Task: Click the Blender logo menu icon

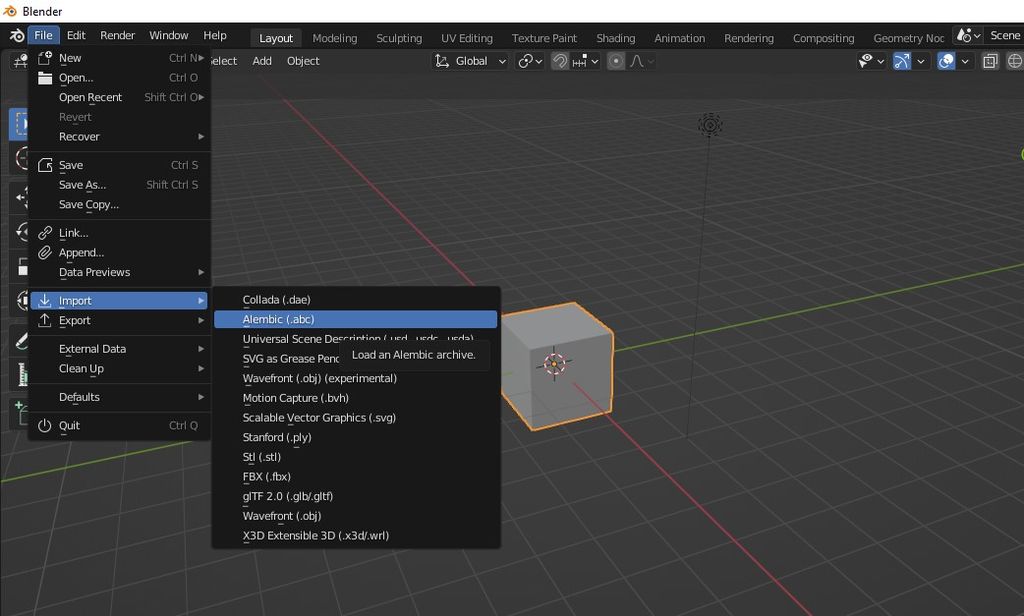Action: (16, 35)
